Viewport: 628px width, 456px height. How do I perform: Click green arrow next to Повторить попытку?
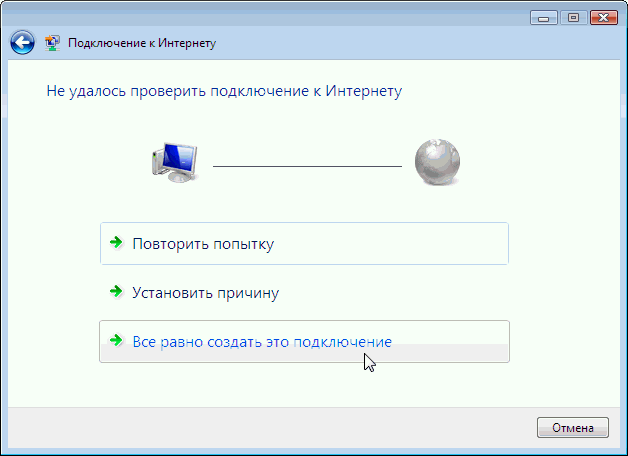[x=116, y=242]
